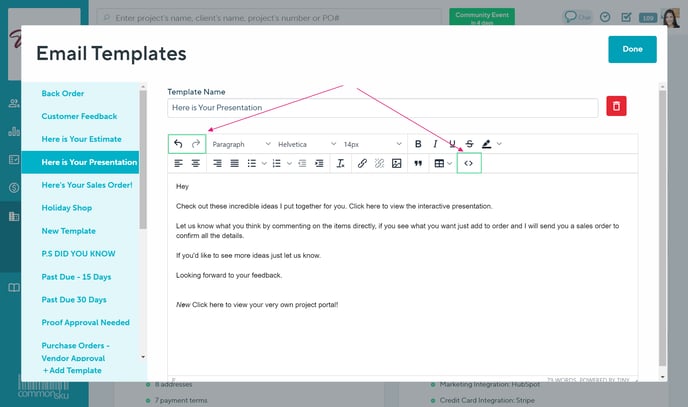The image size is (688, 407).
Task: Open the Helvetica font dropdown
Action: 303,144
